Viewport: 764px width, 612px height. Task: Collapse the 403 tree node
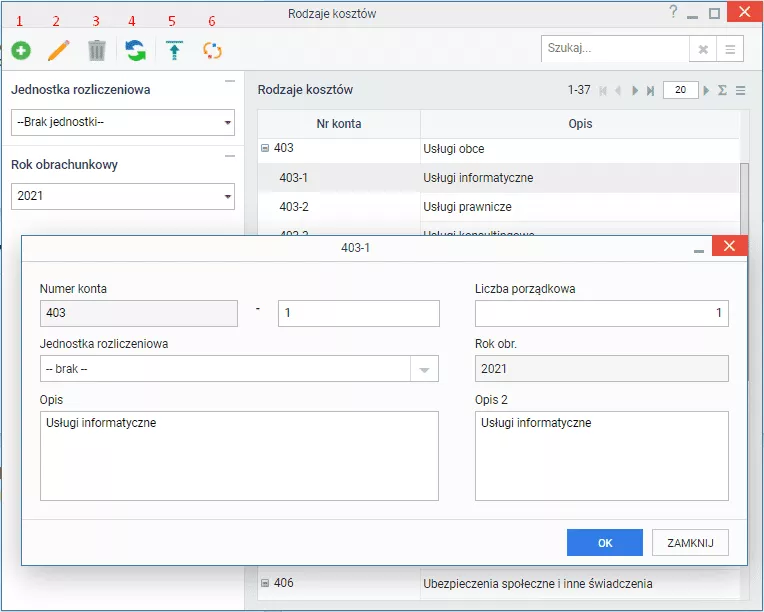click(265, 148)
